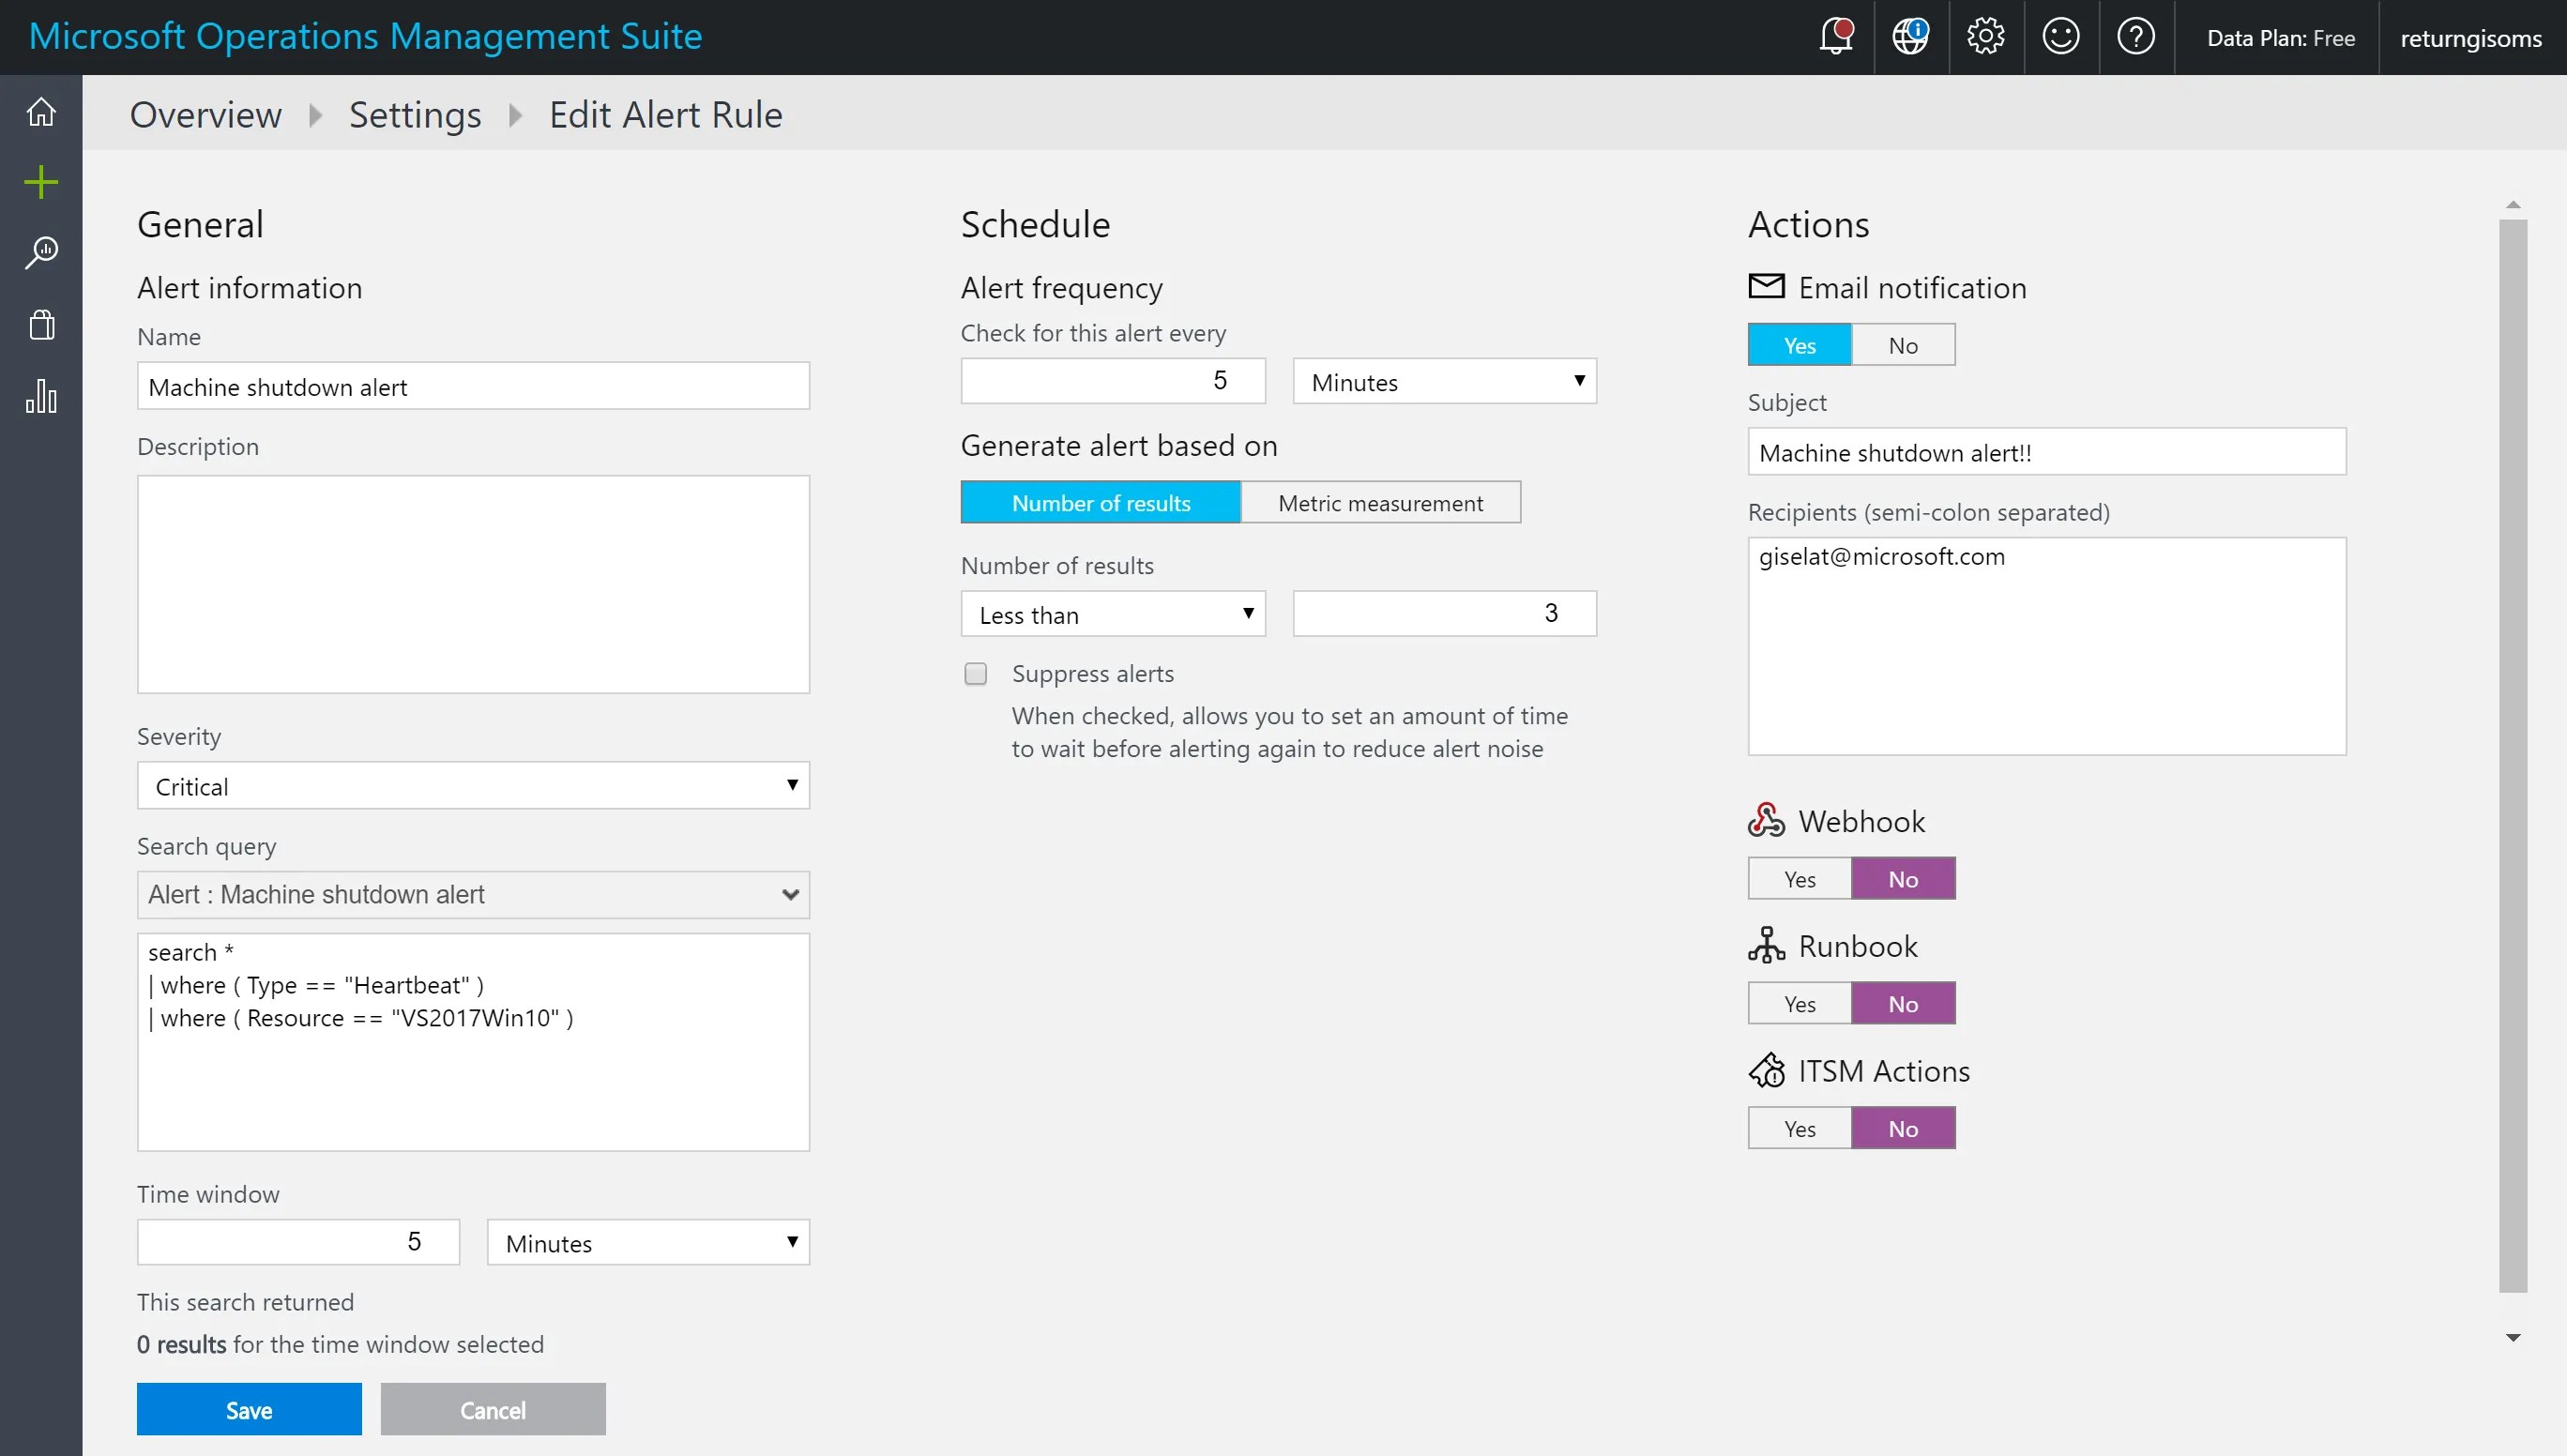Open Solutions Gallery bag icon in sidebar
Viewport: 2567px width, 1456px height.
[41, 324]
